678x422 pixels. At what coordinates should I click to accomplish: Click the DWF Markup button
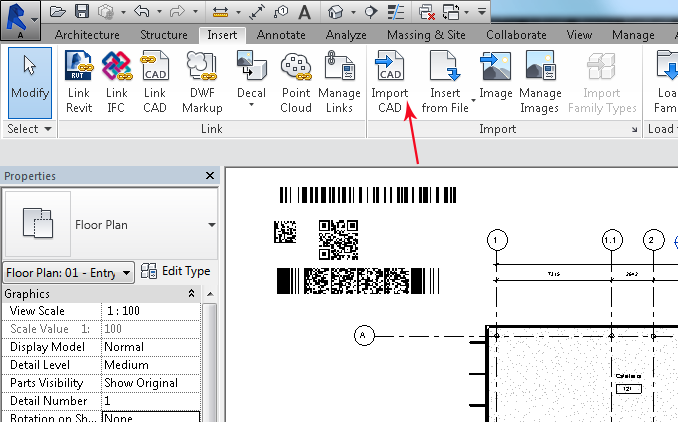tap(202, 82)
